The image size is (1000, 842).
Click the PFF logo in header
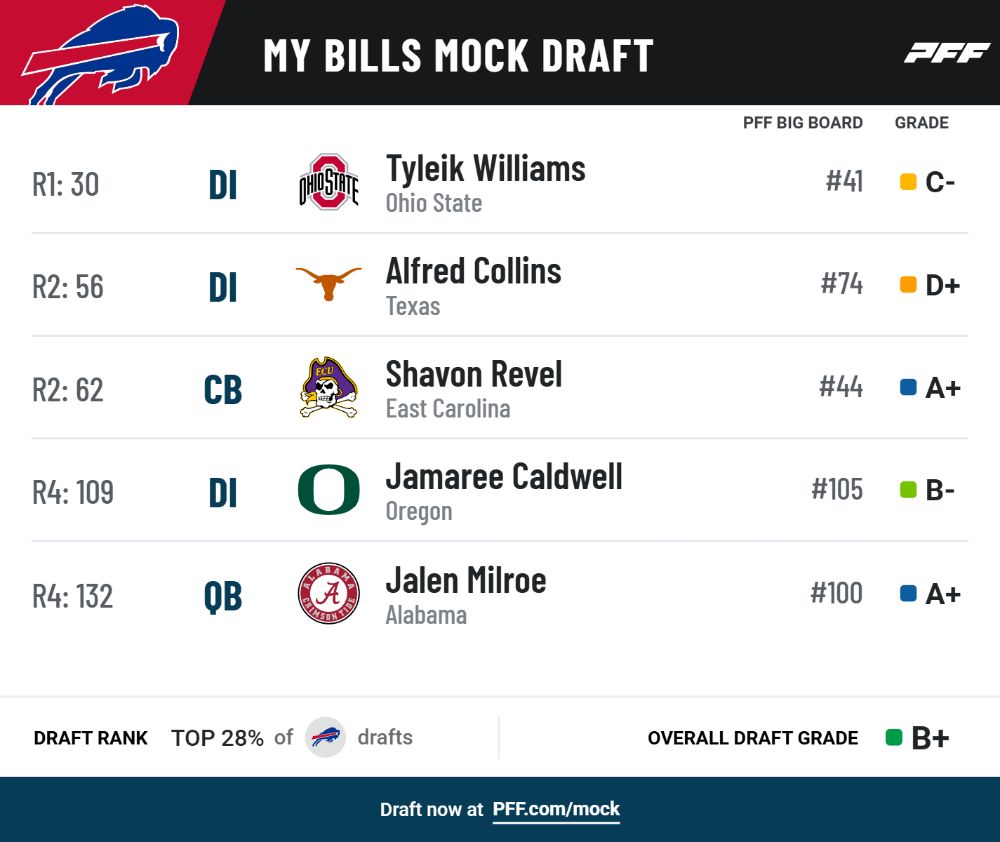947,53
